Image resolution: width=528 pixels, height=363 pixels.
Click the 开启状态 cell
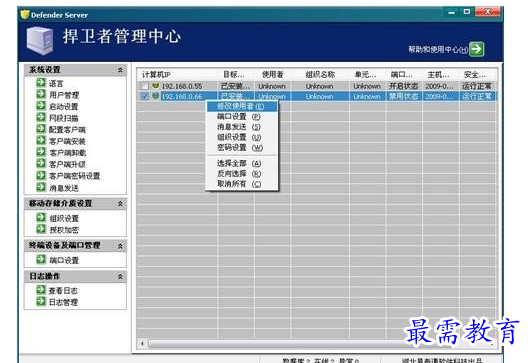pyautogui.click(x=404, y=86)
